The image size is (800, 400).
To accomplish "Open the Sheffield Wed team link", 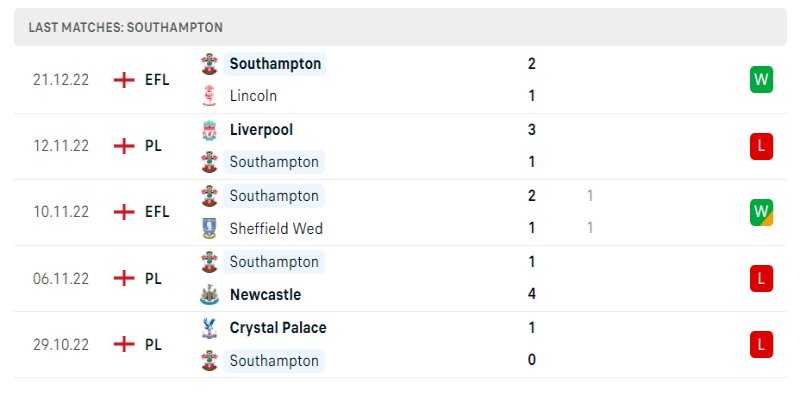I will (276, 228).
